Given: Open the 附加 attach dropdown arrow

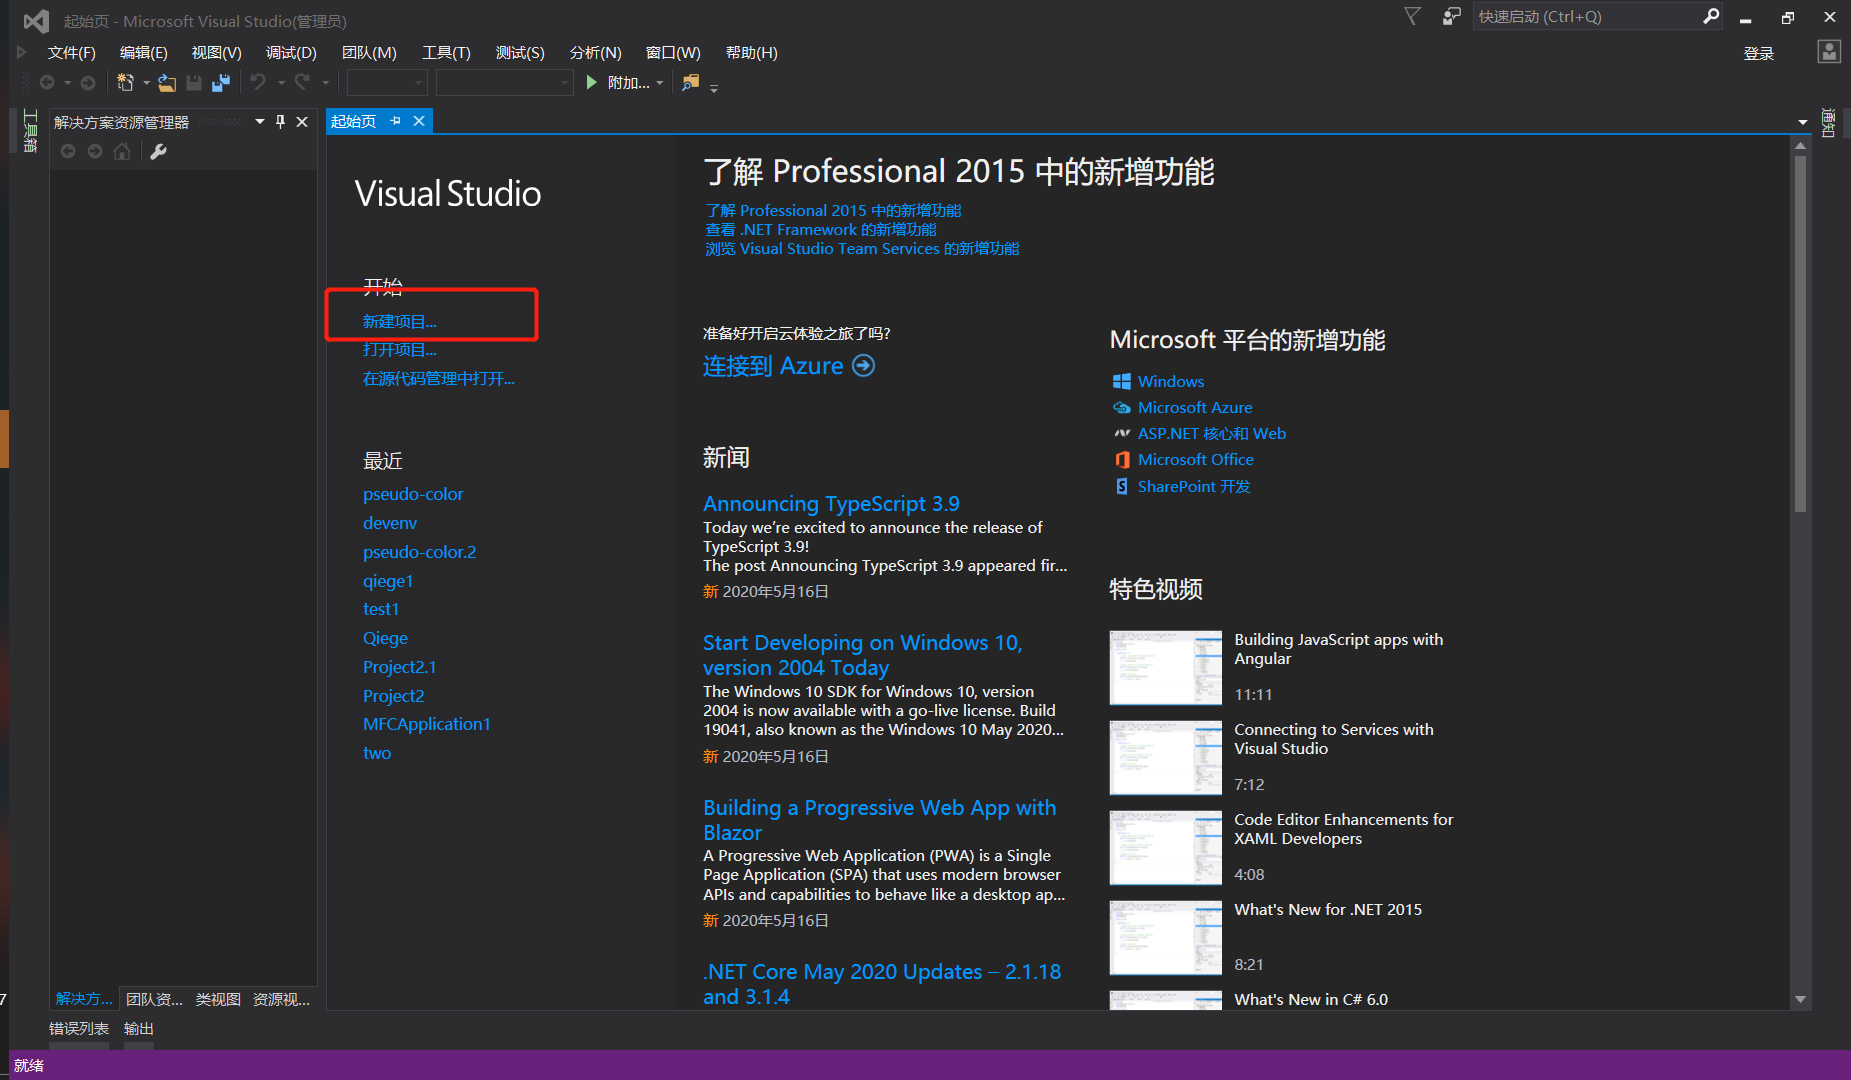Looking at the screenshot, I should (659, 83).
